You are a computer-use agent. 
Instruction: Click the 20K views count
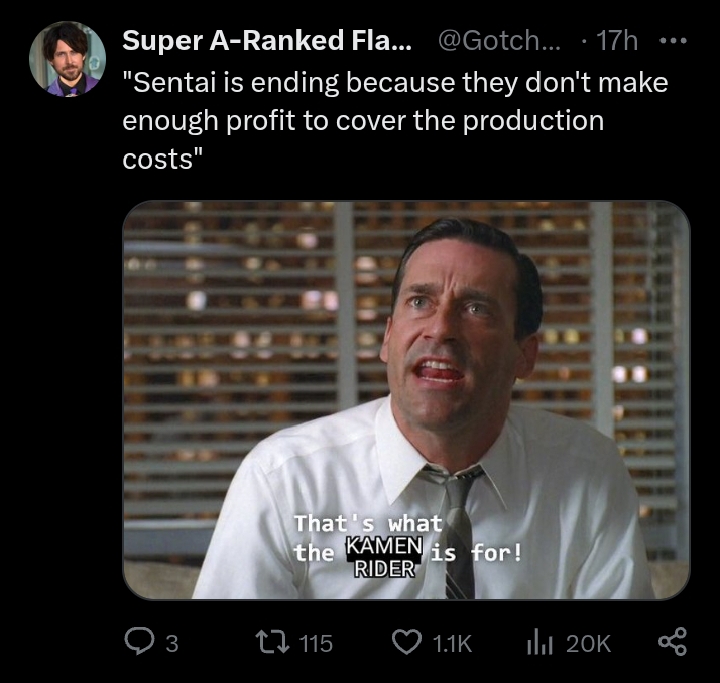pyautogui.click(x=588, y=644)
